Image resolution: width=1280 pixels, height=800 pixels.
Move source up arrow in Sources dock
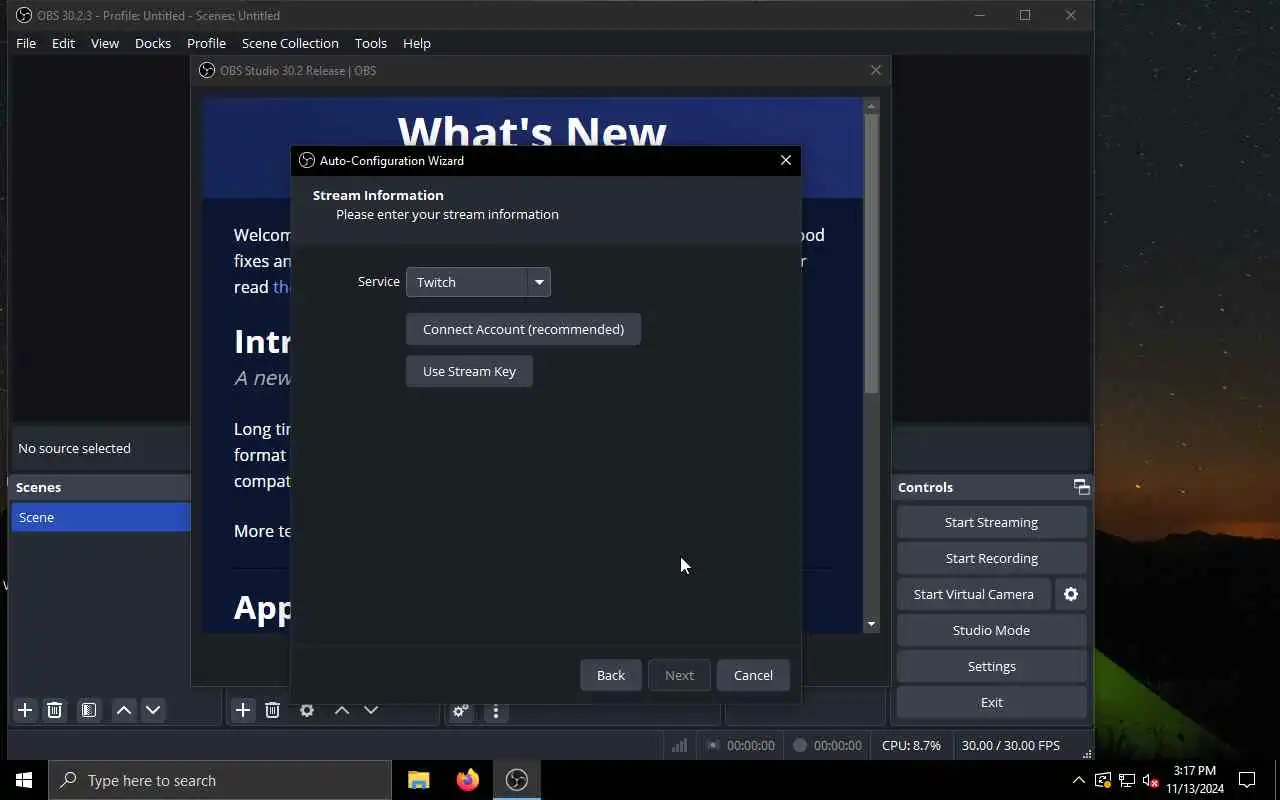tap(342, 710)
